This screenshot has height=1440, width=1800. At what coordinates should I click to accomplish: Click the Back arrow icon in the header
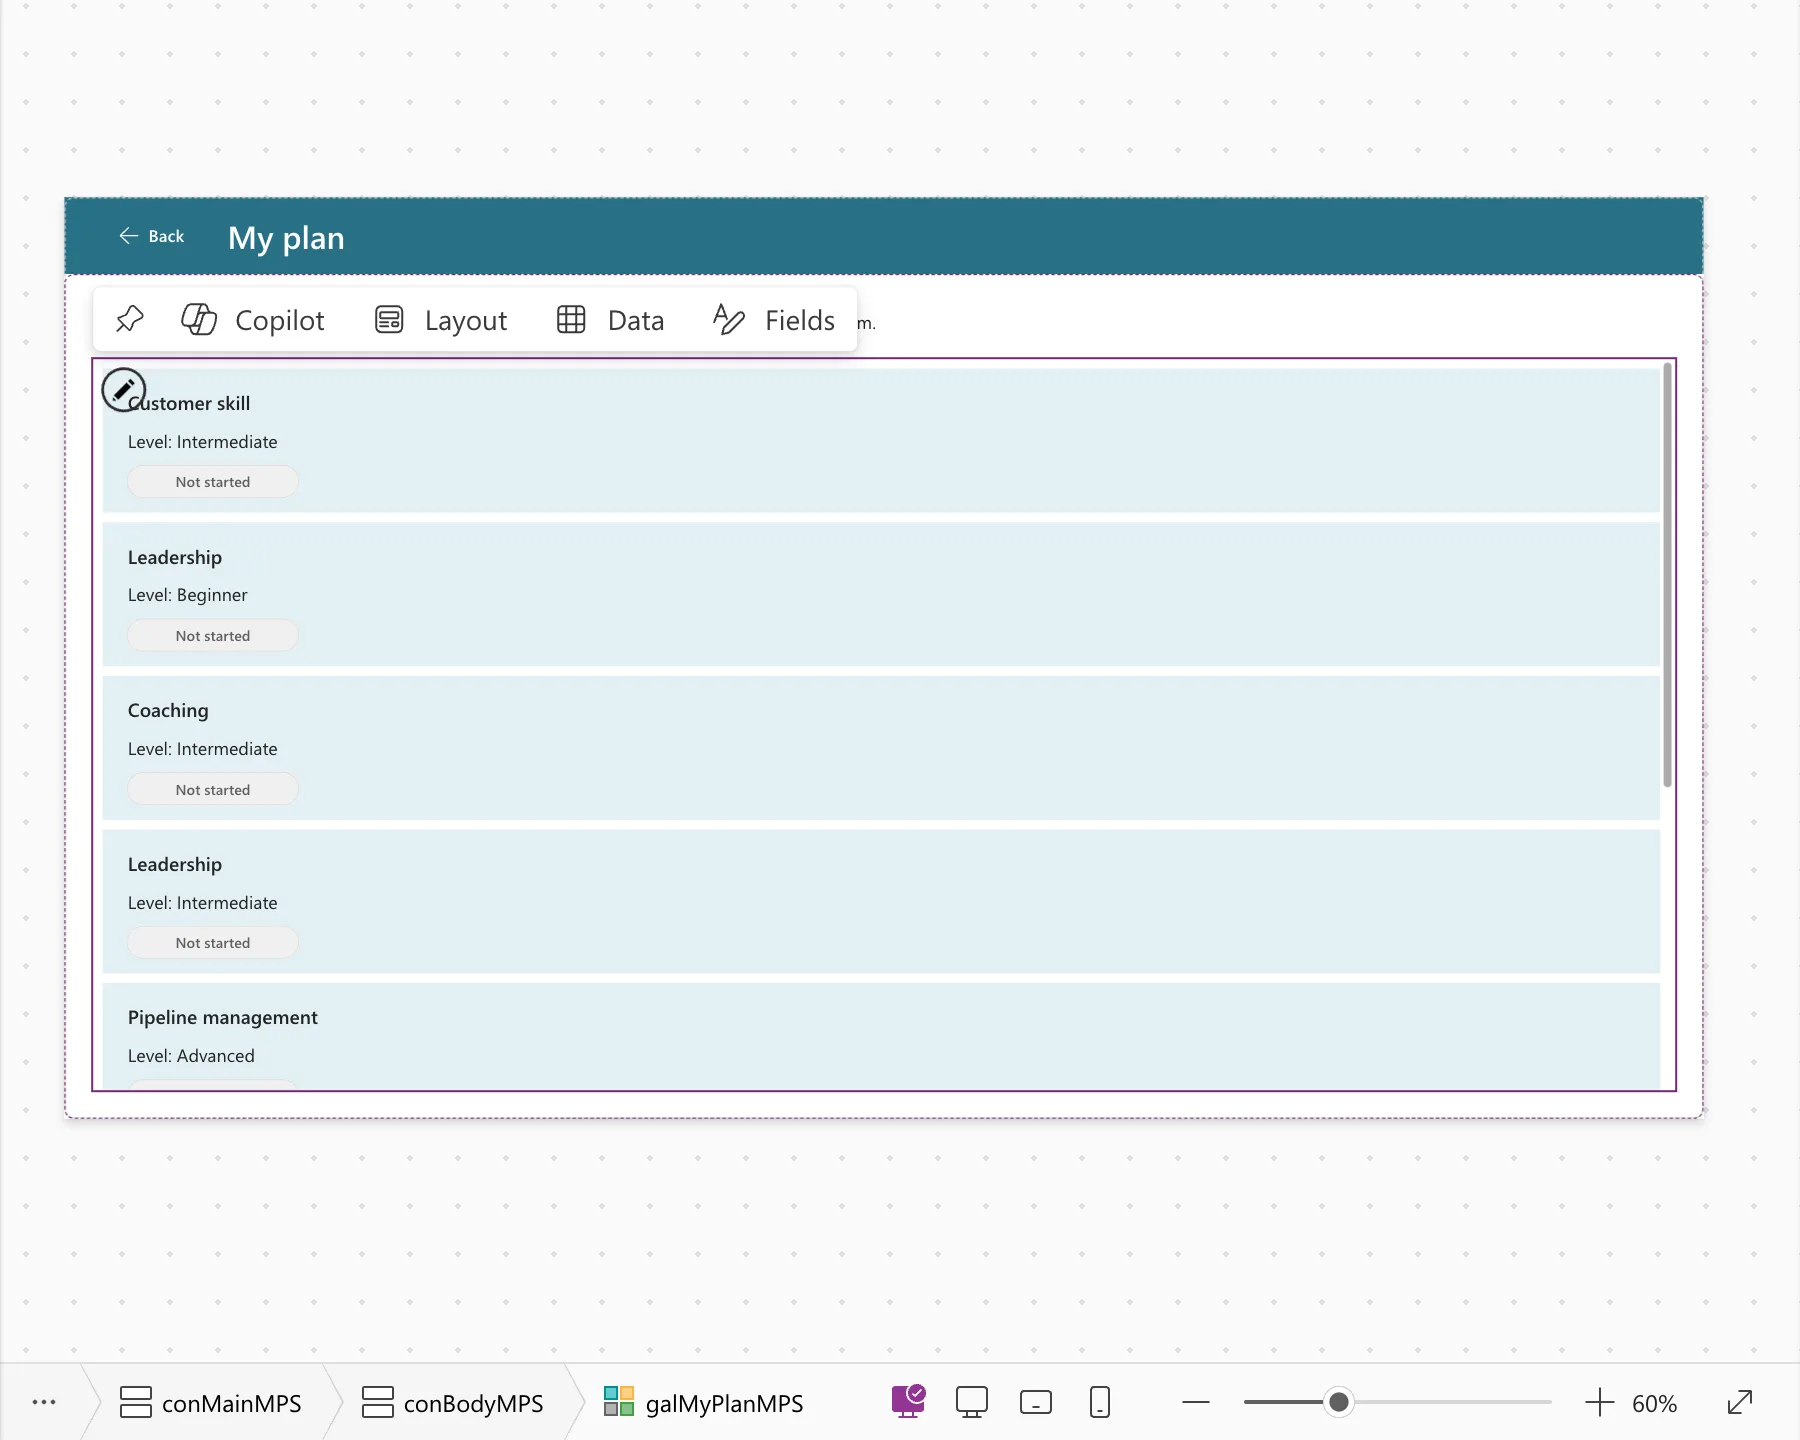[128, 236]
